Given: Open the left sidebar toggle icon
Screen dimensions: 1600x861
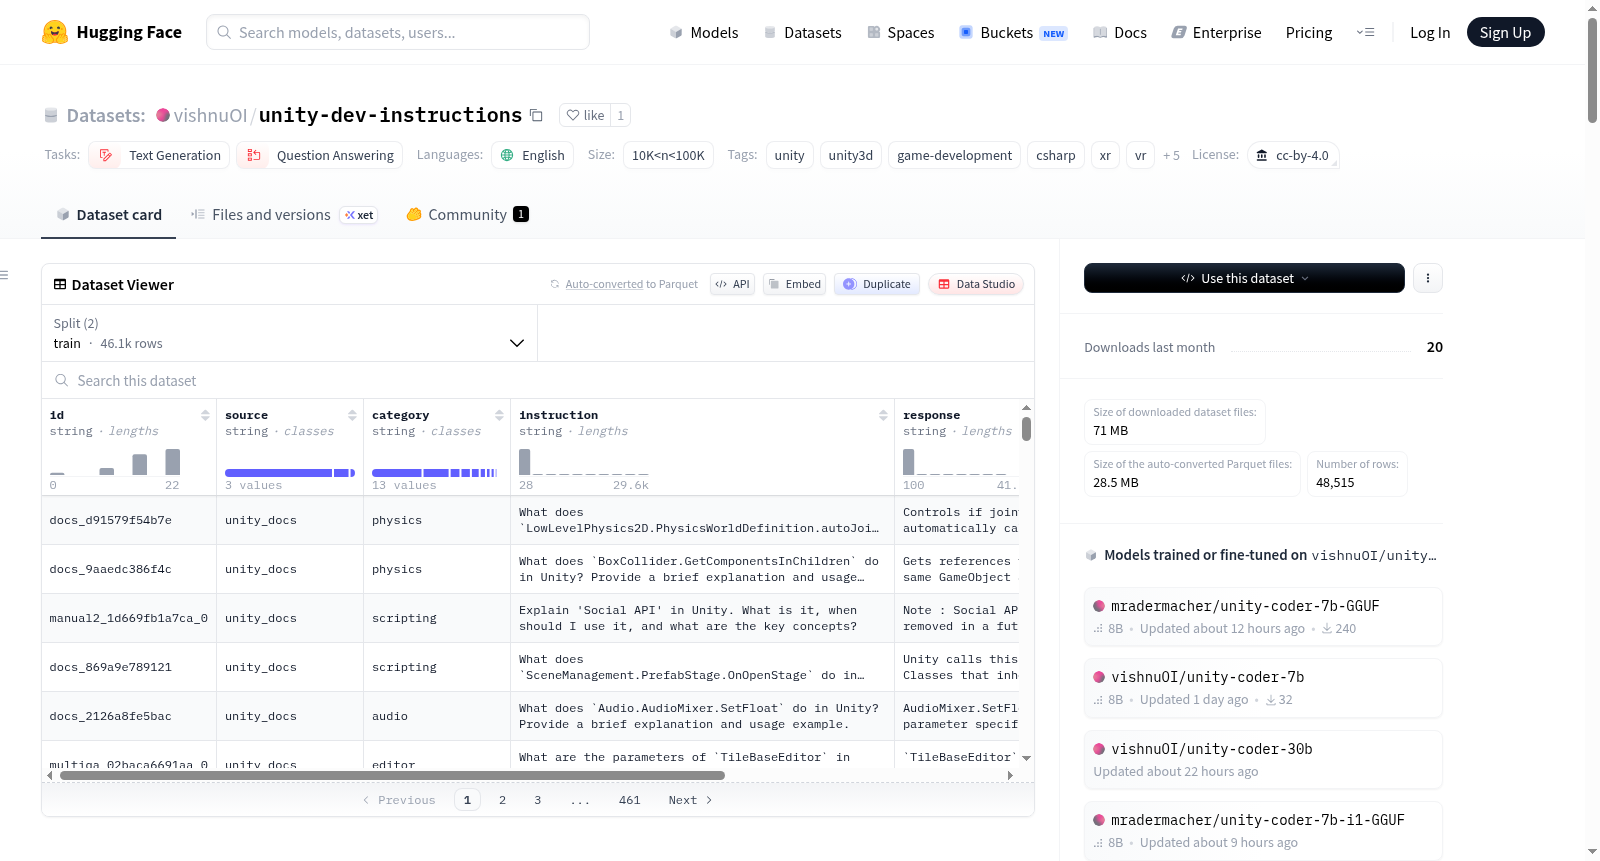Looking at the screenshot, I should point(4,275).
